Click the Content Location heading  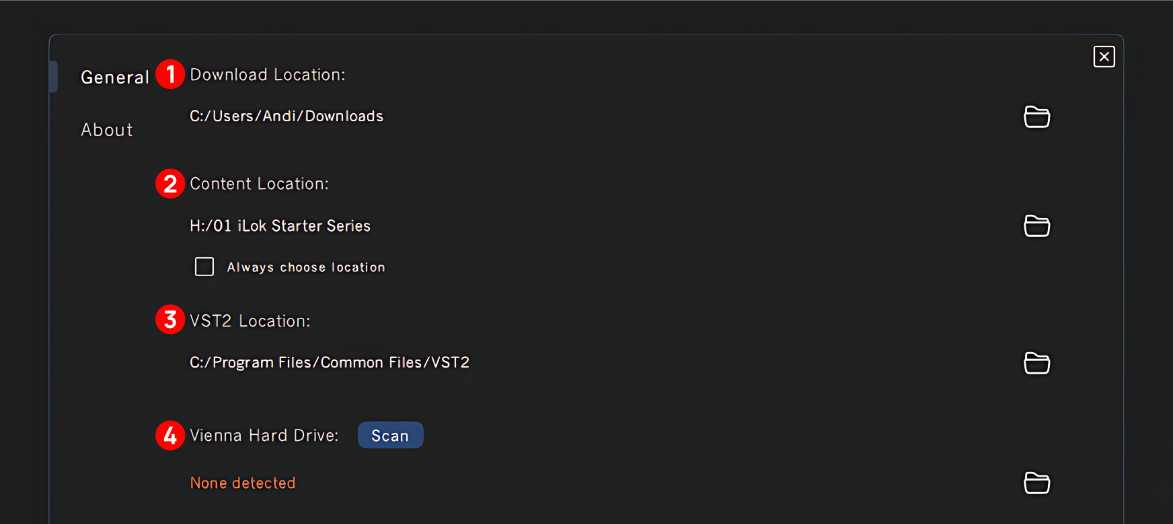pos(259,184)
